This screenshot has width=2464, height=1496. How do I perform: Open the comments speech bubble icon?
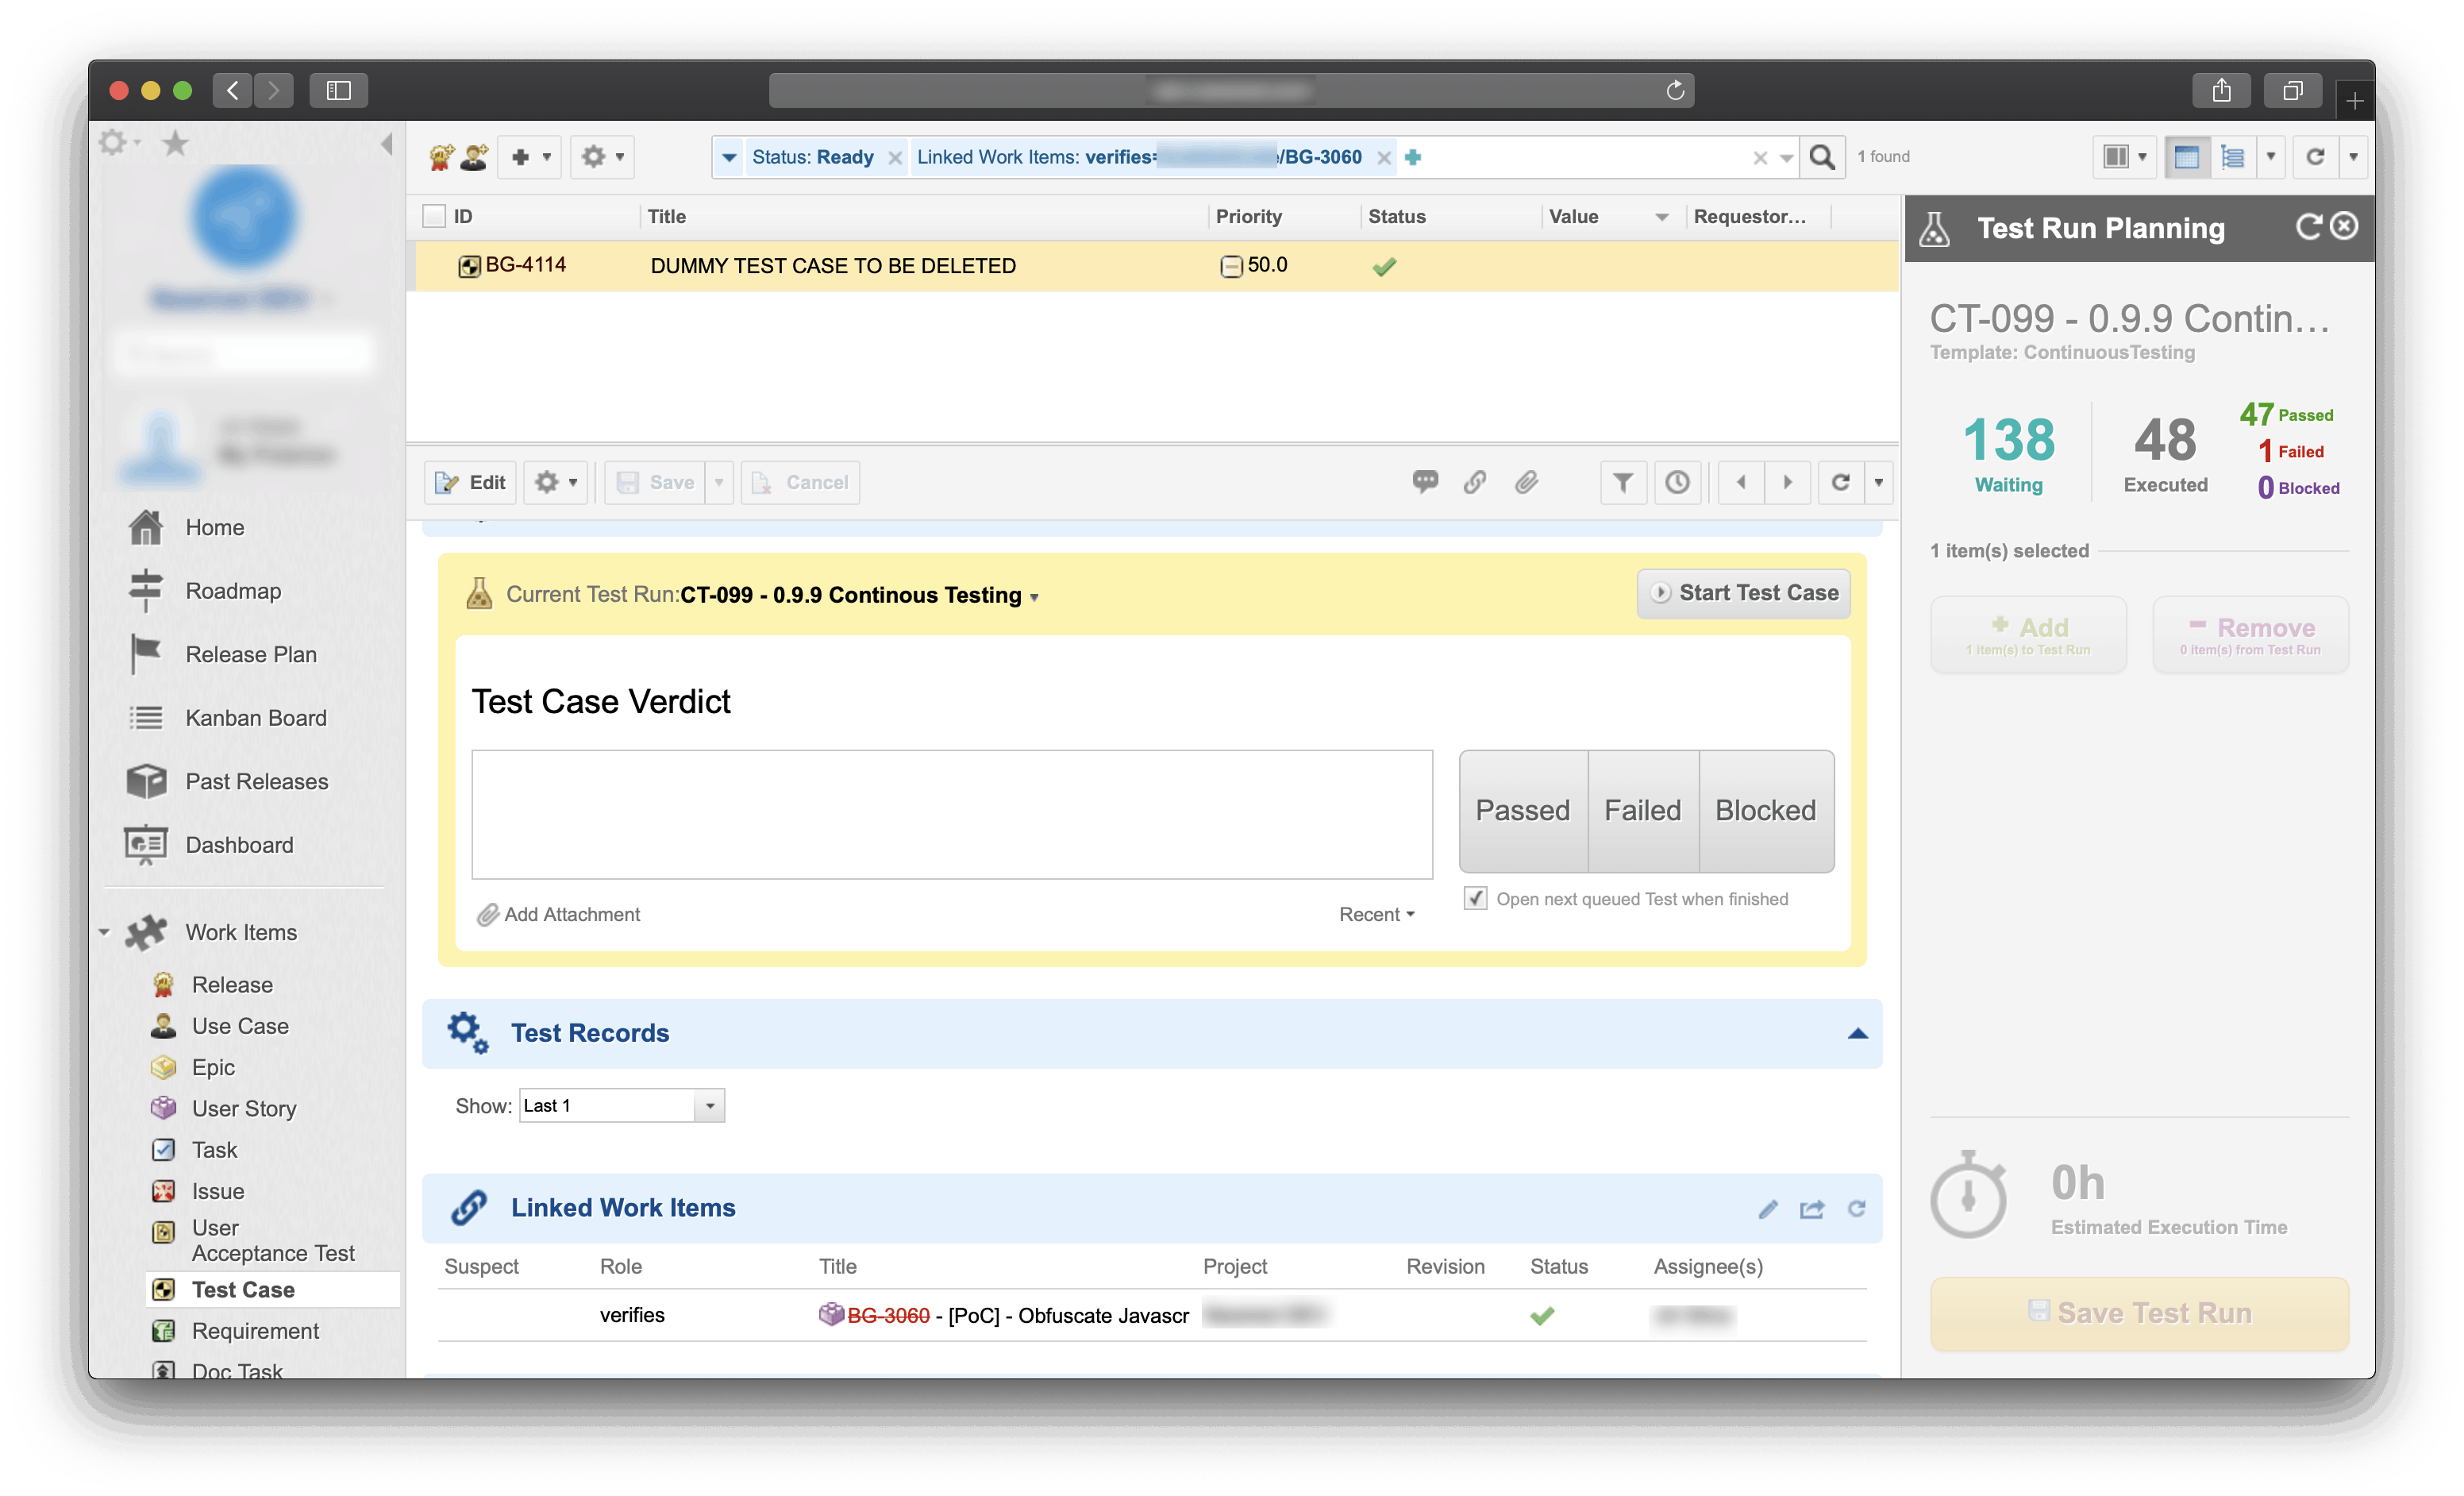pos(1425,482)
